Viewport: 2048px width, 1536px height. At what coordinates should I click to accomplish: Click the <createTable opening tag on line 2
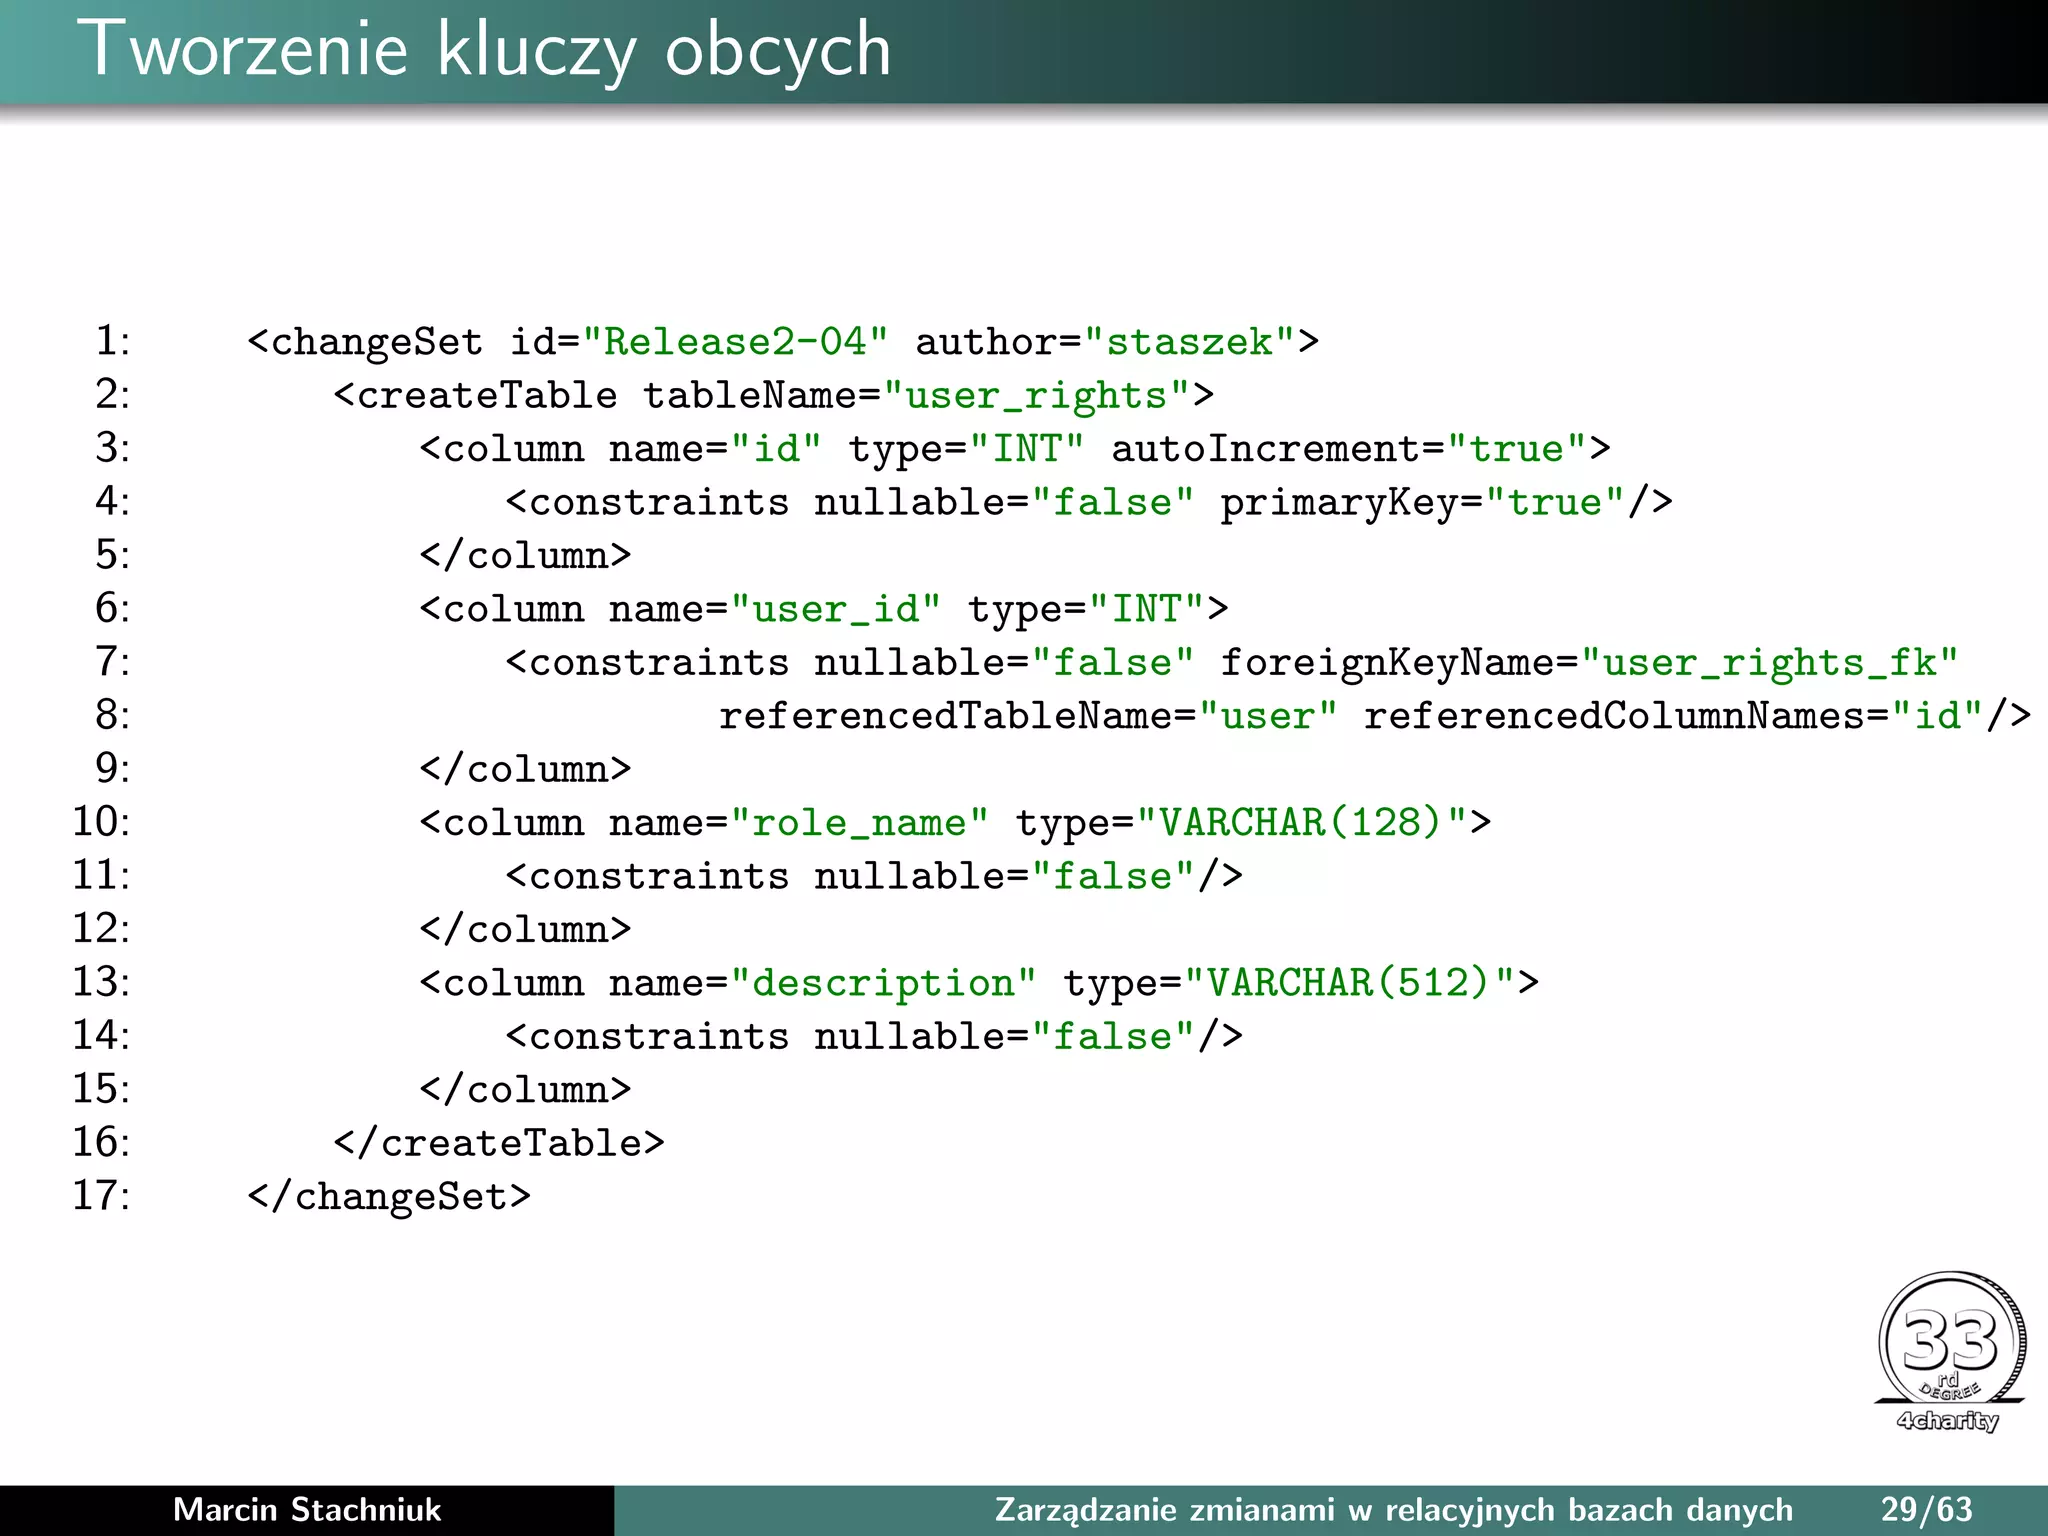click(x=476, y=396)
